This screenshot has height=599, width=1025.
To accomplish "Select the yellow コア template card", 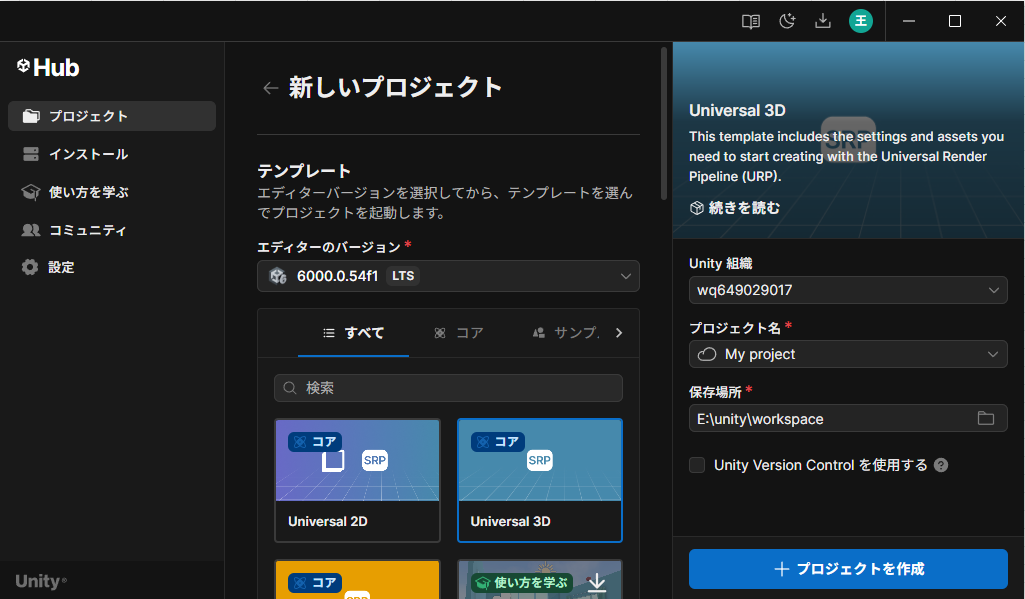I will [358, 579].
